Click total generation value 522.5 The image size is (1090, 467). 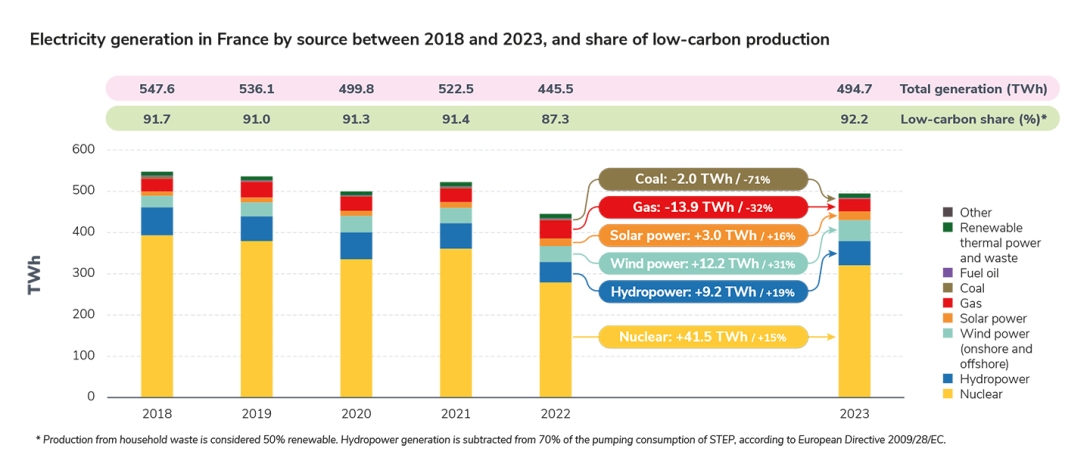tap(456, 89)
